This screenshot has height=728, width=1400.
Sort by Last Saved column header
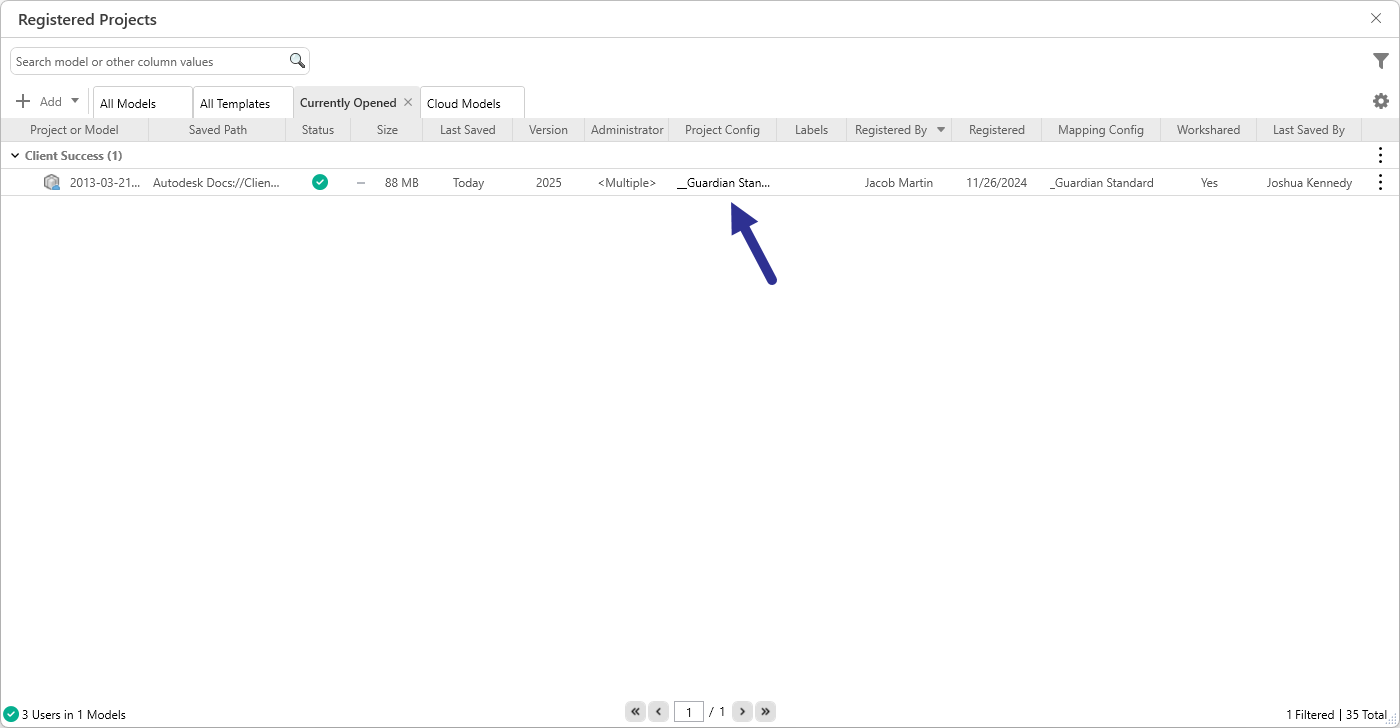coord(468,130)
